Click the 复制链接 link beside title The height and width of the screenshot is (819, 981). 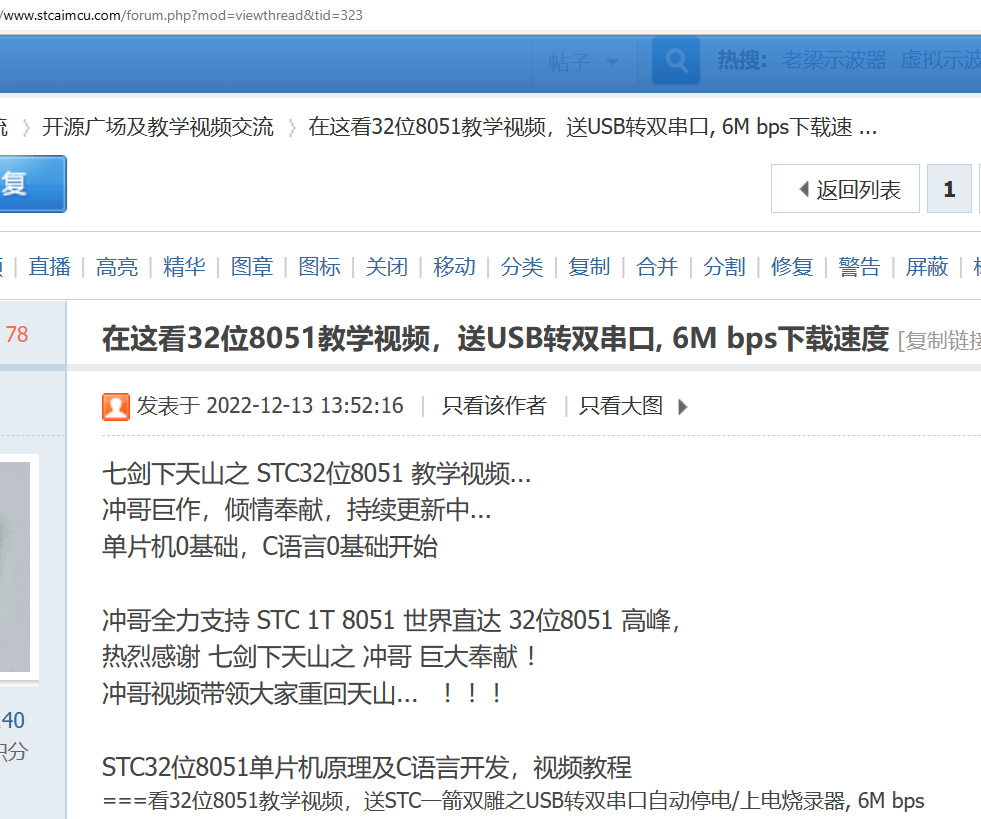pyautogui.click(x=940, y=341)
